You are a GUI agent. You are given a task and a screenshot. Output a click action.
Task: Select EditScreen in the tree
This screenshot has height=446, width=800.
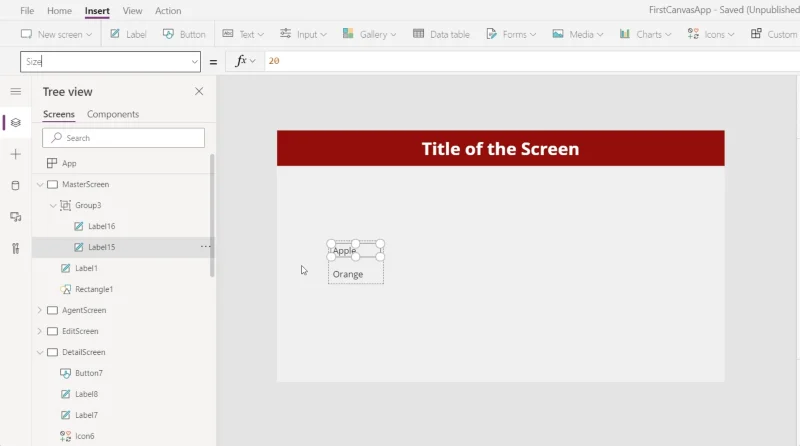(x=80, y=331)
